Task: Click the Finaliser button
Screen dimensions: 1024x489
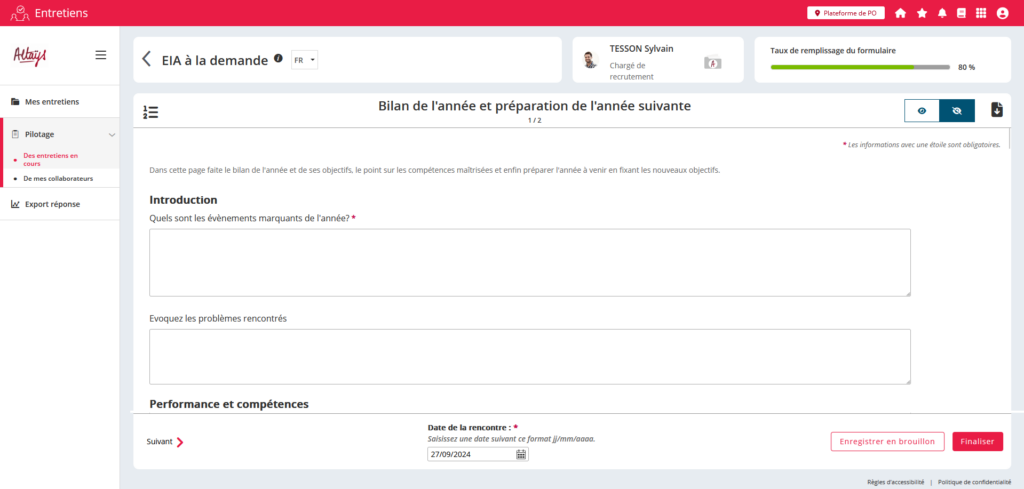Action: [x=977, y=442]
